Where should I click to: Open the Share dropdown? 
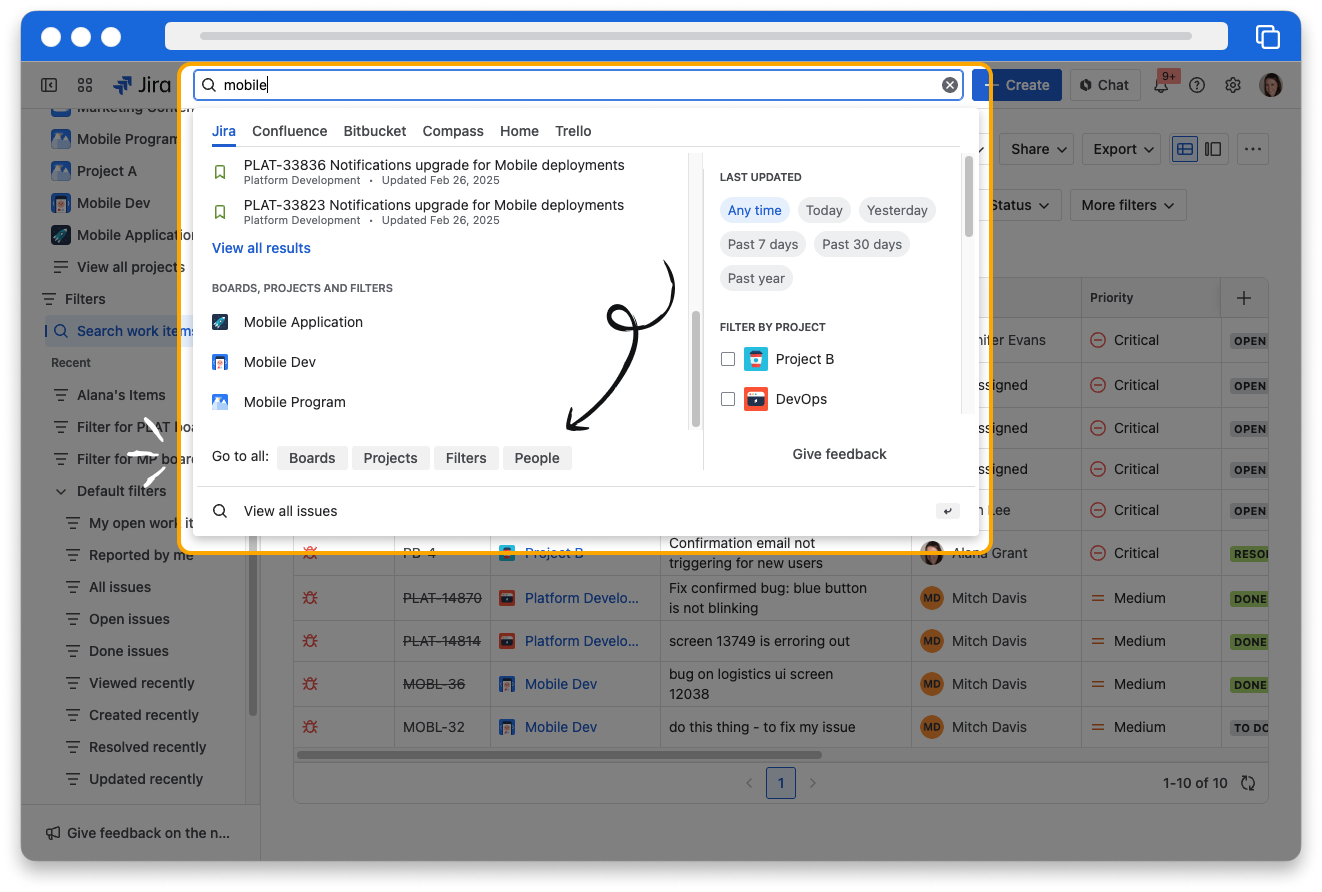(x=1036, y=149)
